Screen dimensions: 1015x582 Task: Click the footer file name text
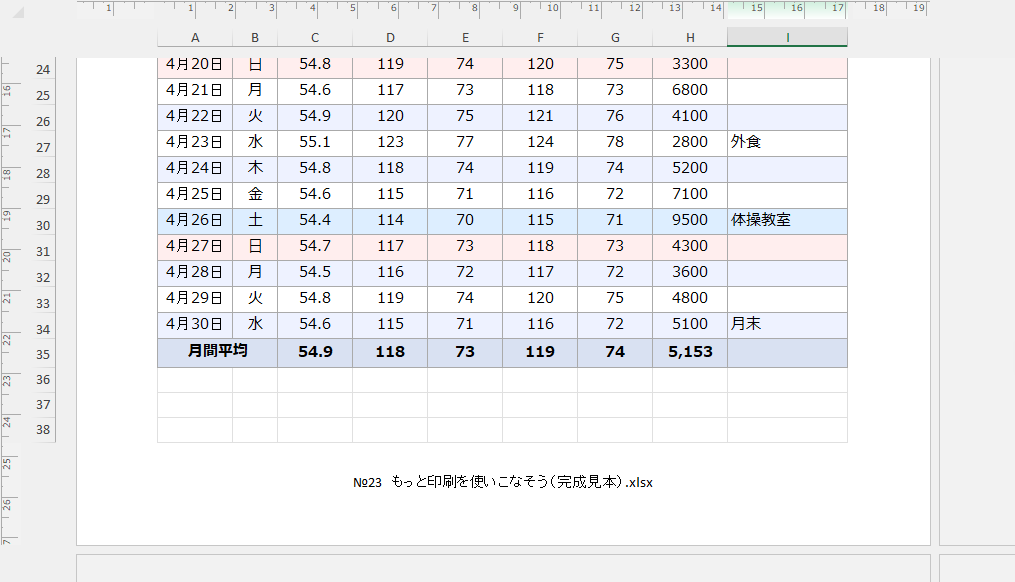(503, 482)
